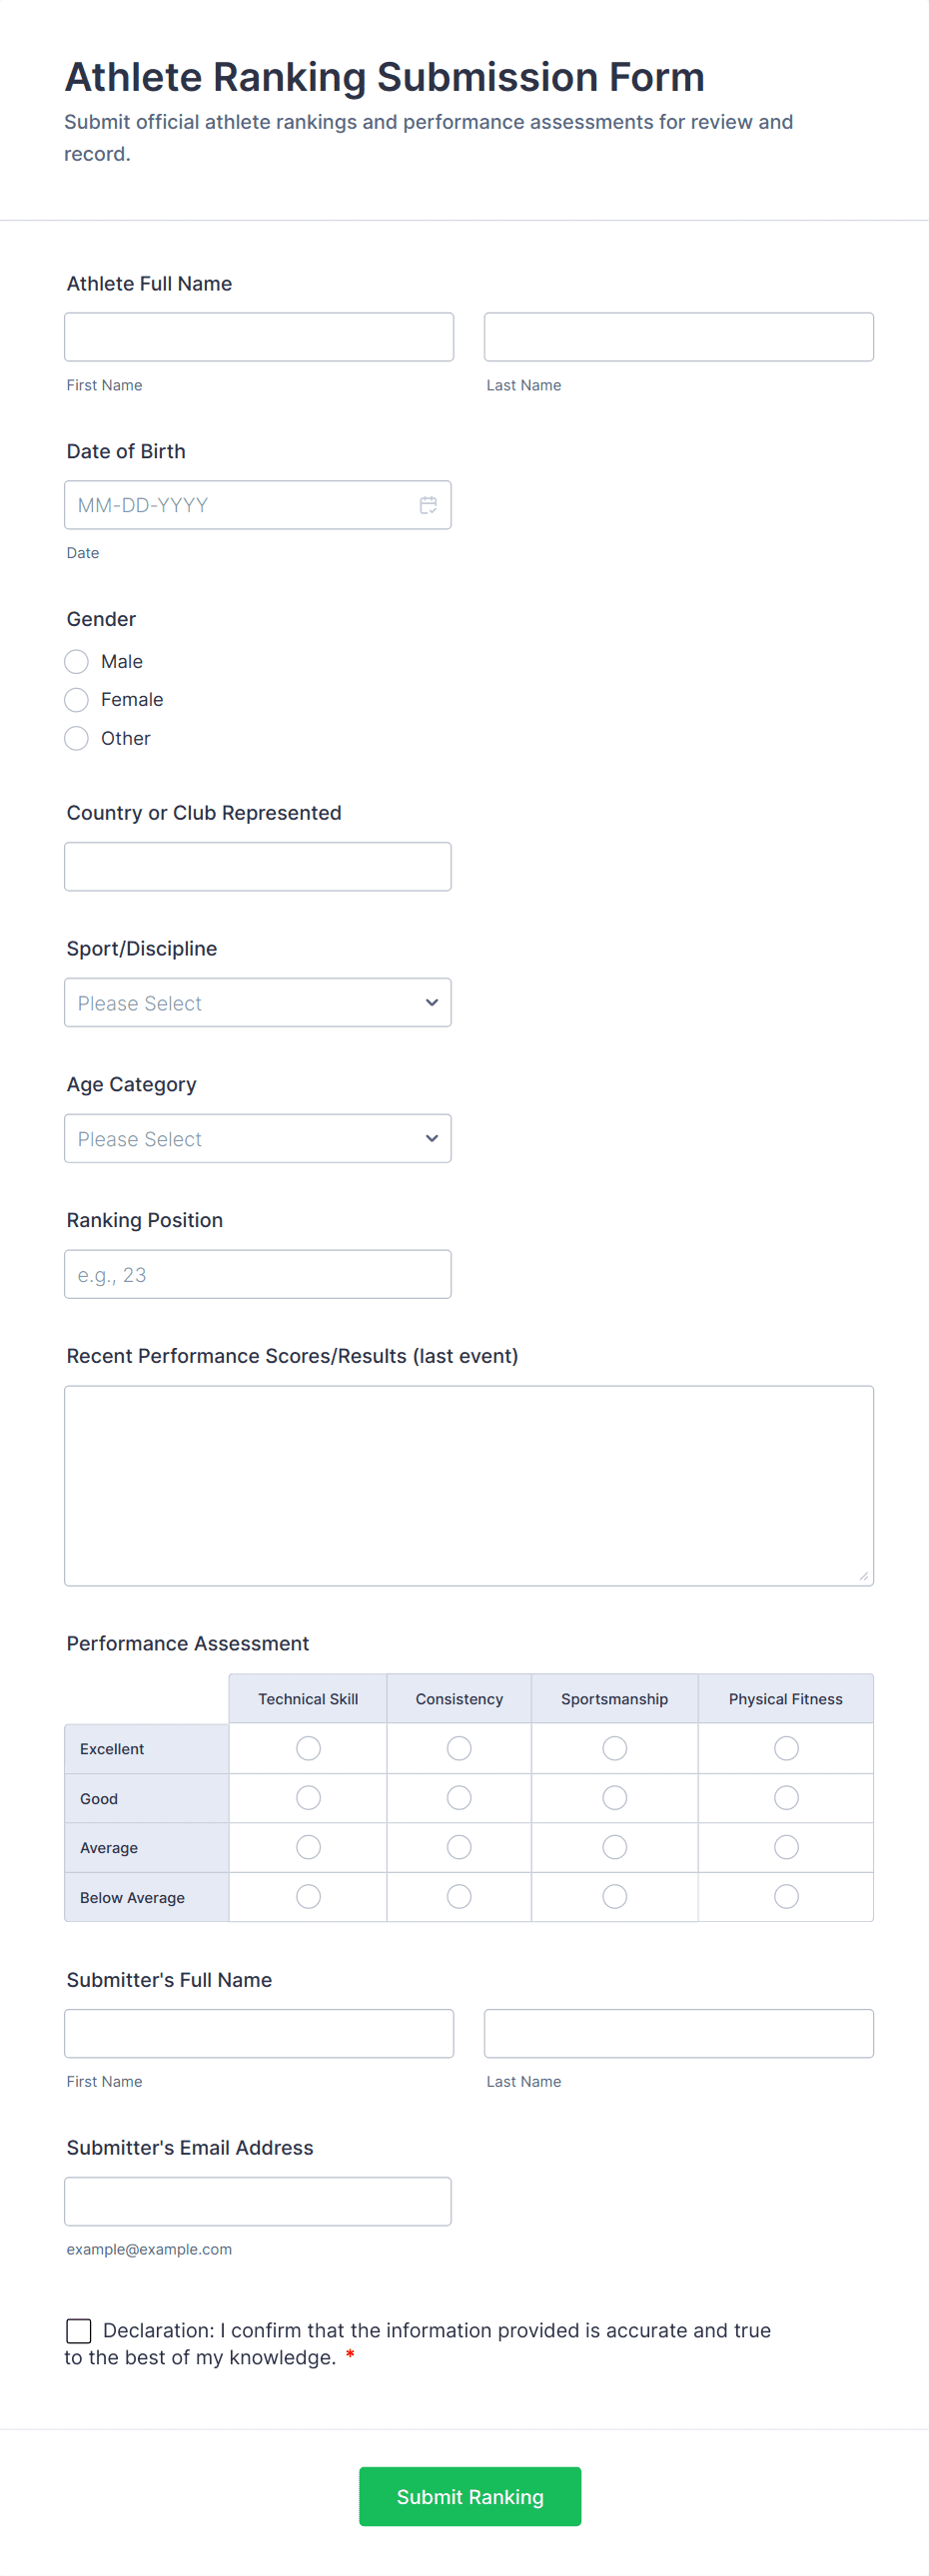Viewport: 929px width, 2576px height.
Task: Rate Consistency as Good
Action: (x=459, y=1798)
